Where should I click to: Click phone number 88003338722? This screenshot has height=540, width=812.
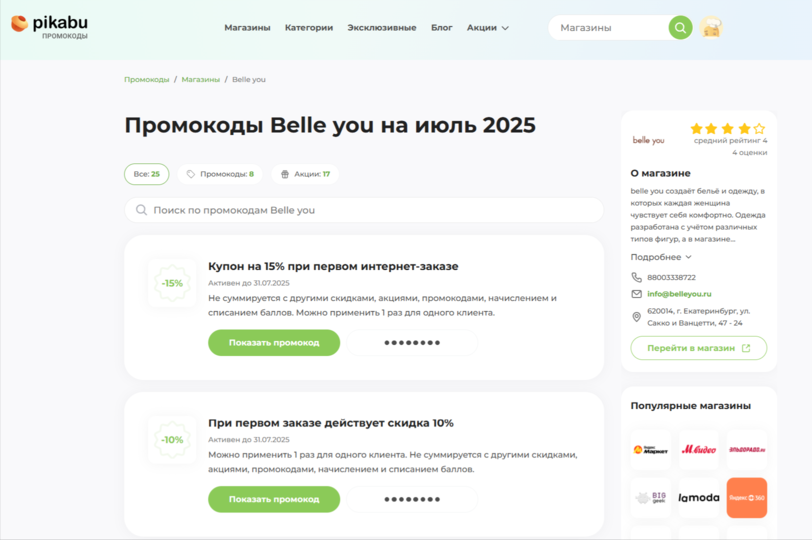[x=671, y=278]
